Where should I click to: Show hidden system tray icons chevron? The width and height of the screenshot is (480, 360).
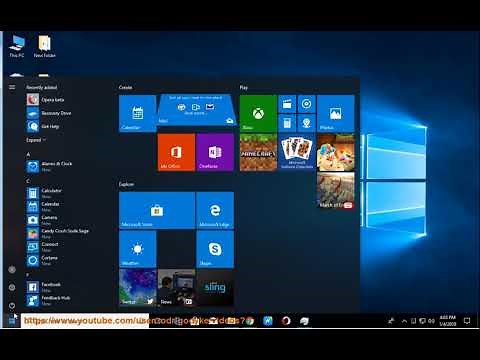(x=404, y=321)
